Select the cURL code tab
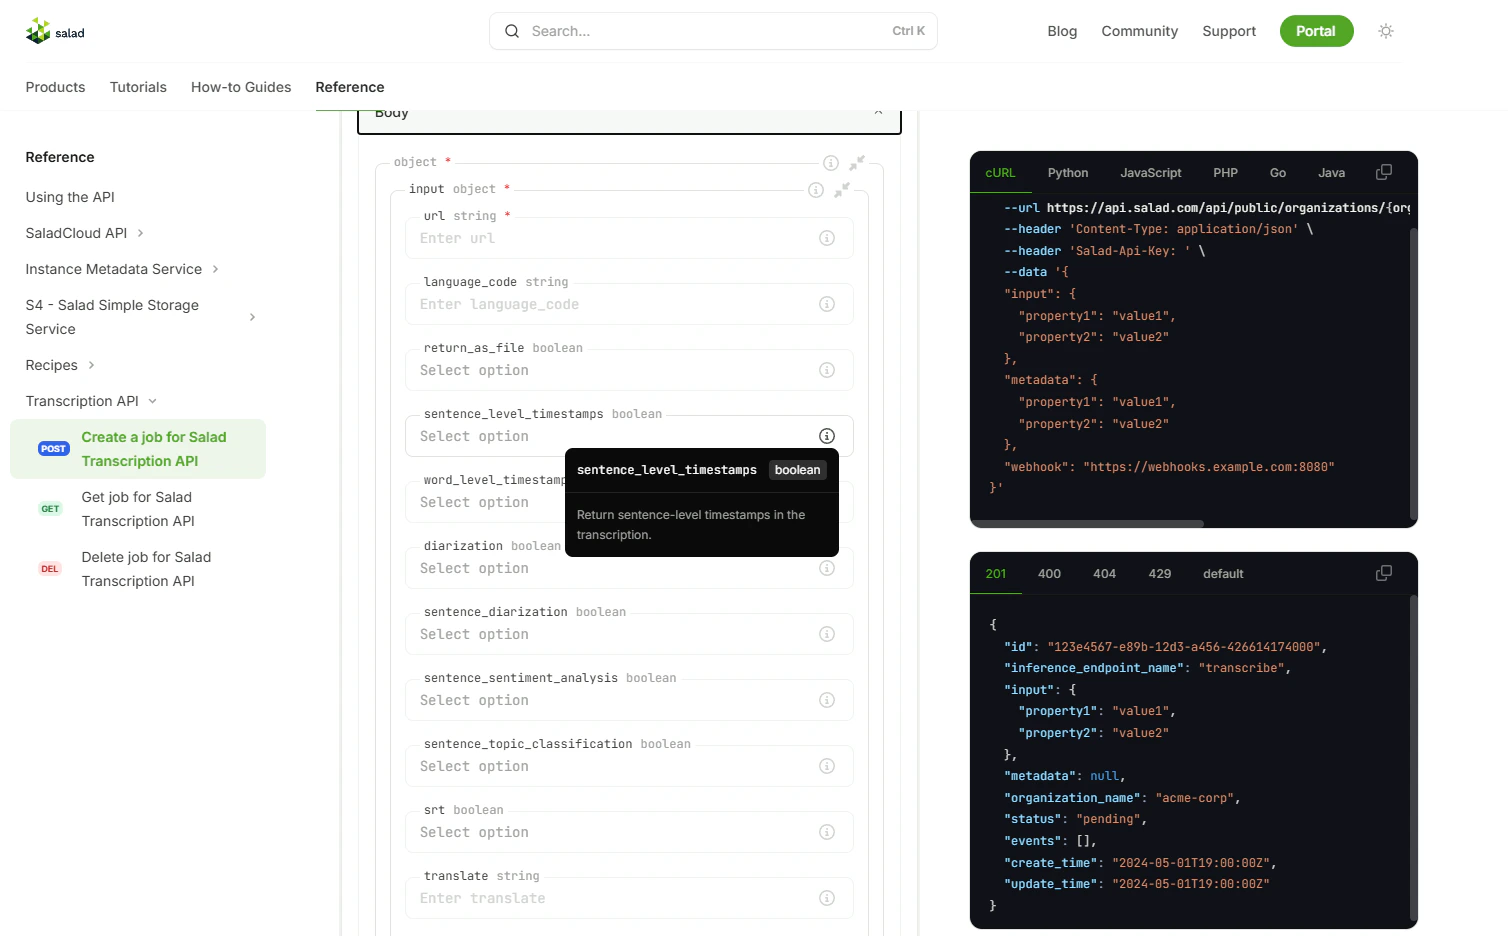This screenshot has width=1508, height=936. (x=1000, y=173)
